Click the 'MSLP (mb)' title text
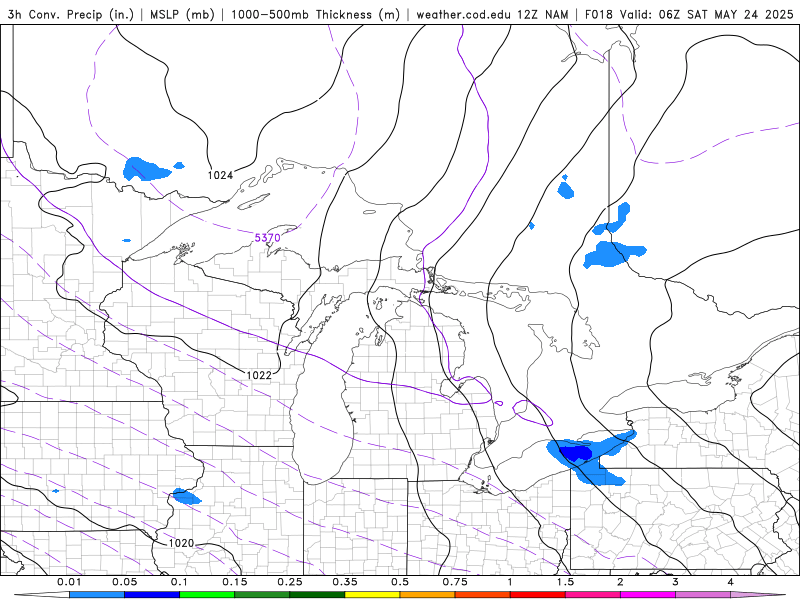 pyautogui.click(x=182, y=14)
